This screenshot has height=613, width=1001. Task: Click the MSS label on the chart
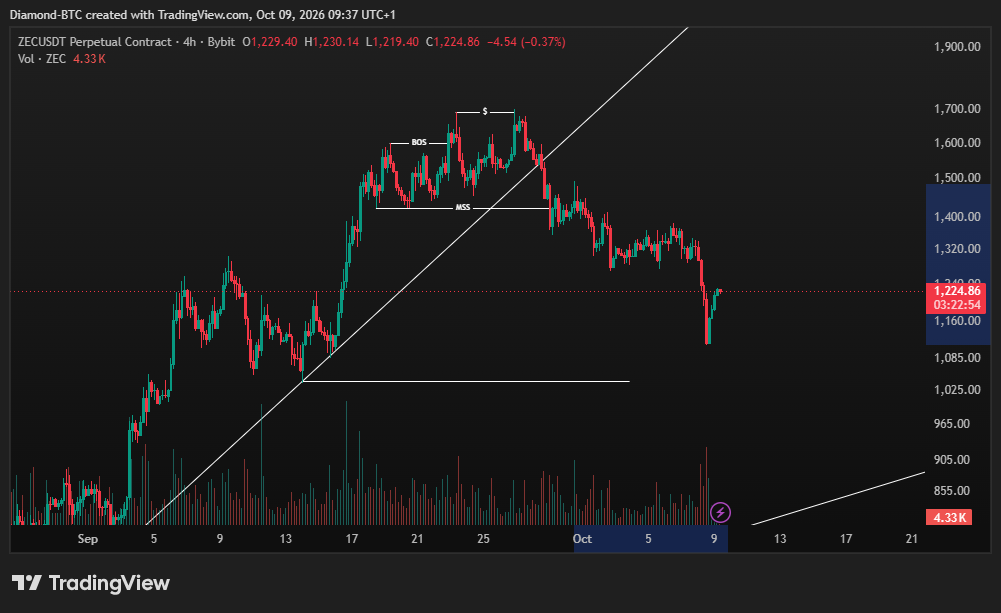463,208
